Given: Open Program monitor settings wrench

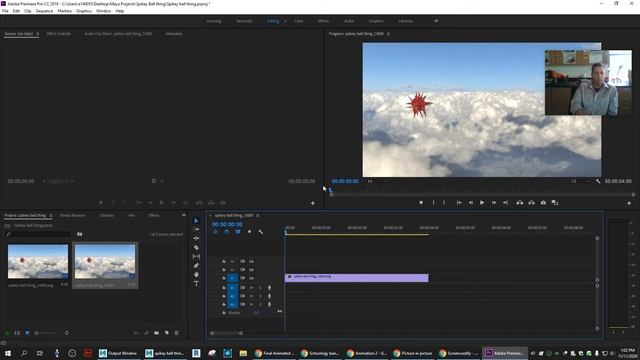Looking at the screenshot, I should tap(598, 181).
